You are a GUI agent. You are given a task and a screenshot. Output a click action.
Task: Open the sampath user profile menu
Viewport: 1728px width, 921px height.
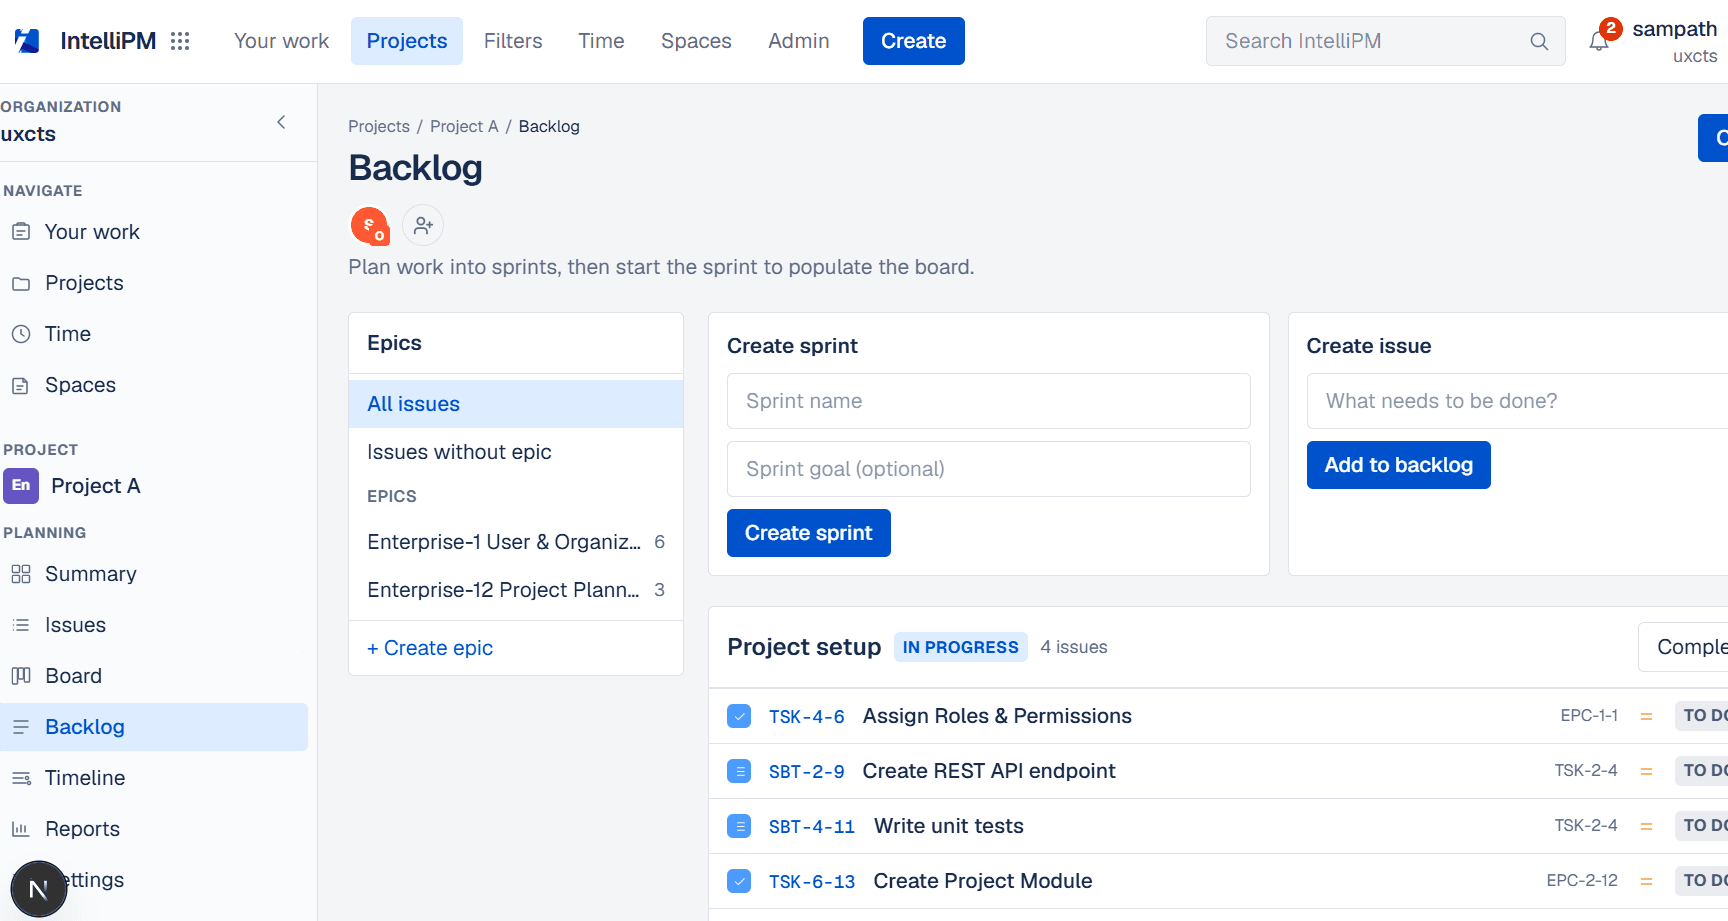coord(1675,41)
